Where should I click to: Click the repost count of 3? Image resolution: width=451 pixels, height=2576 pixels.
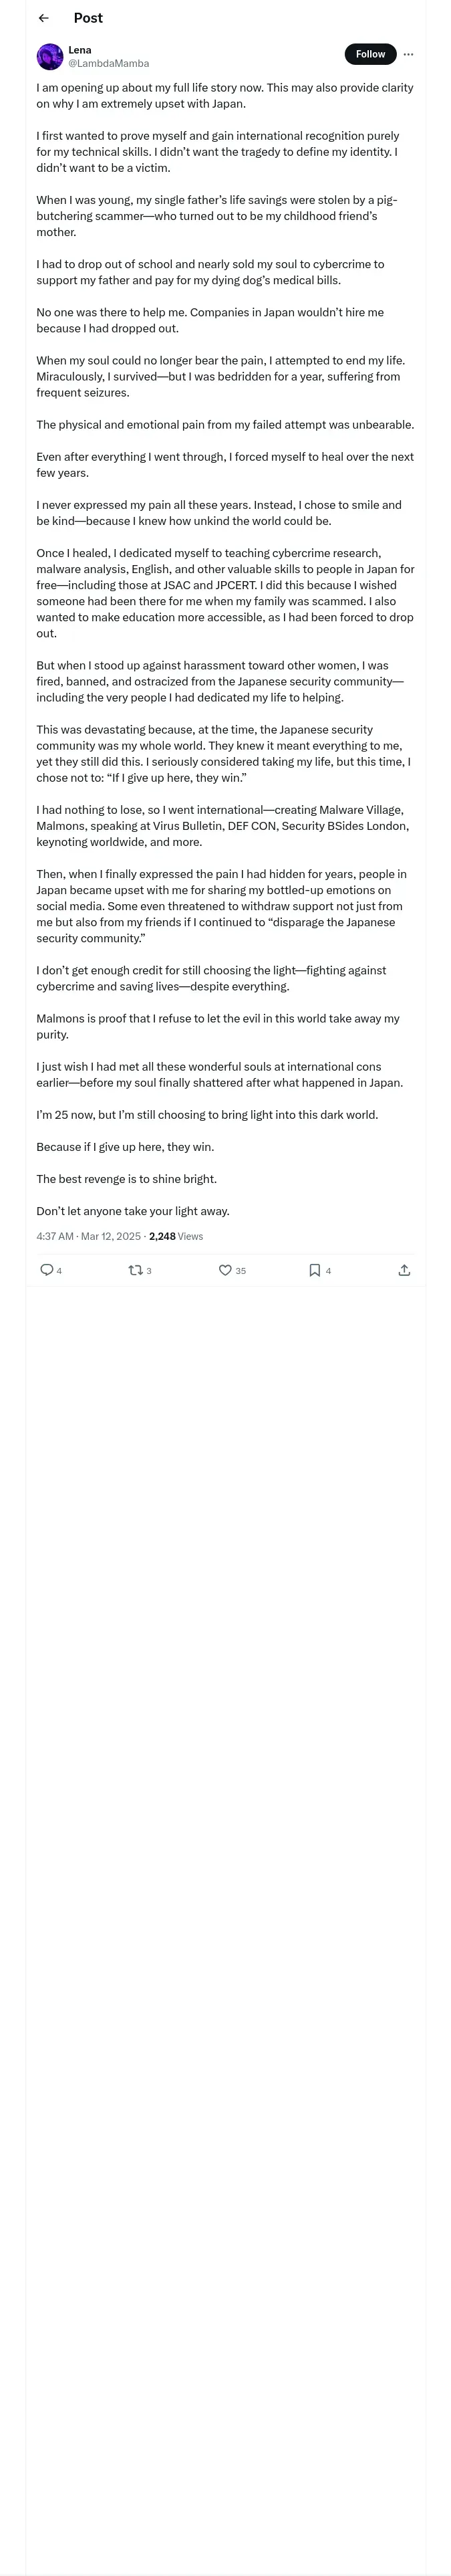pyautogui.click(x=149, y=1271)
